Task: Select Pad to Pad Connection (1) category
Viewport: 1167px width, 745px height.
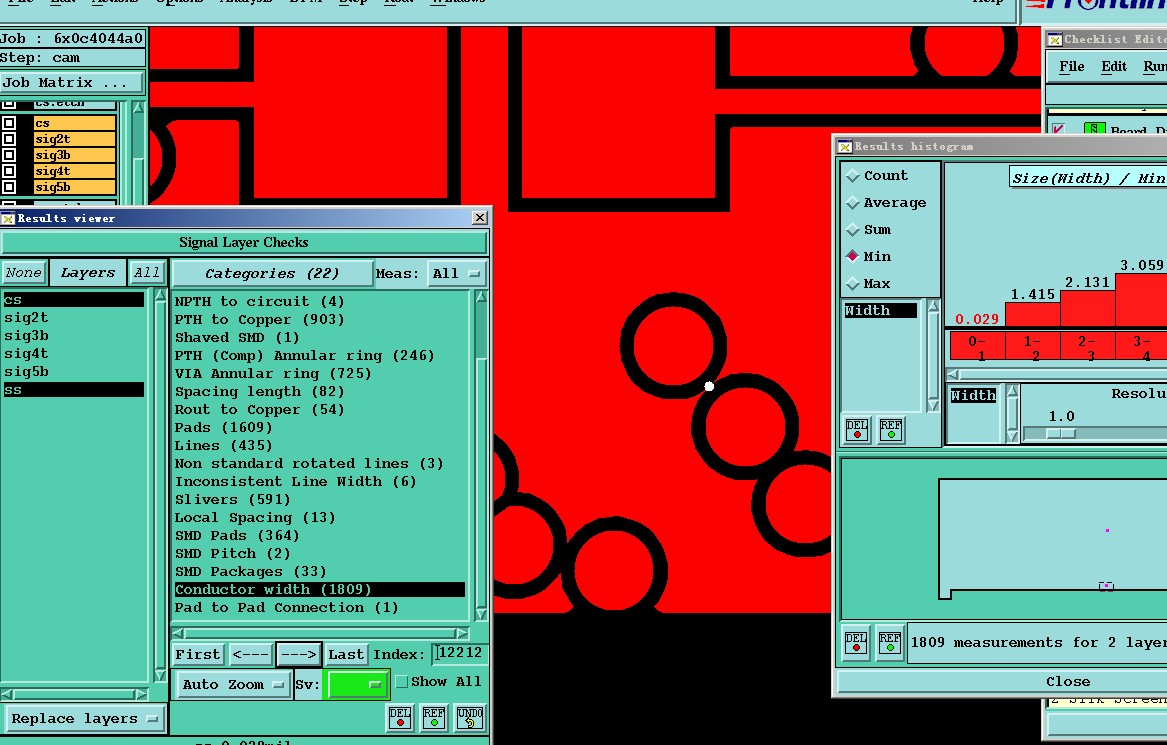Action: (x=320, y=607)
